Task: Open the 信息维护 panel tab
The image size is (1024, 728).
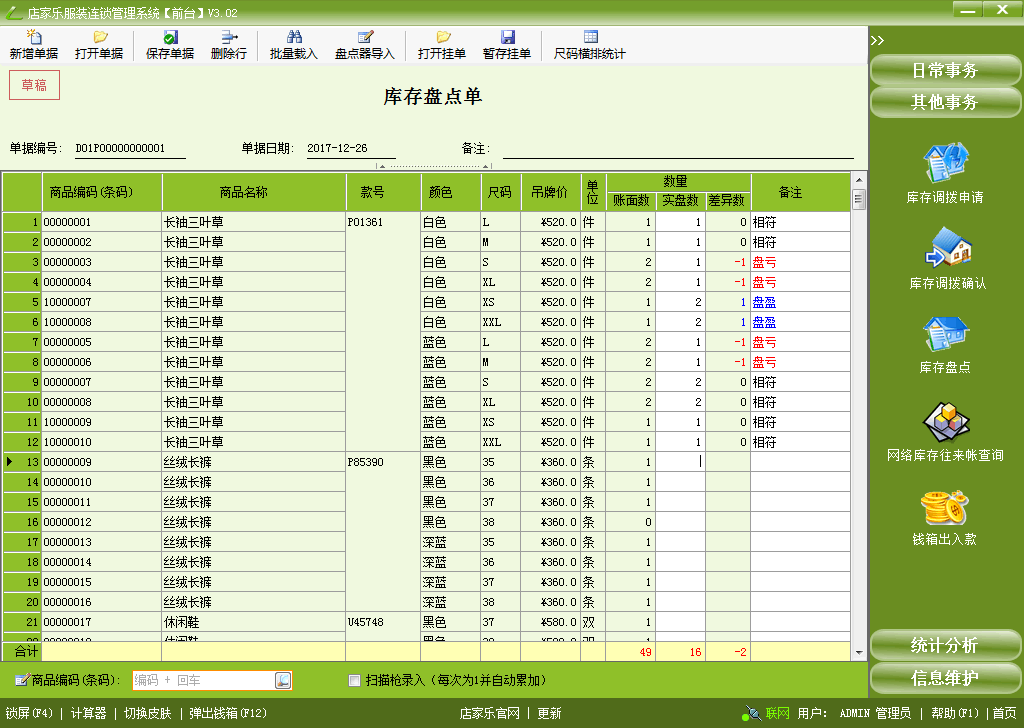Action: (945, 678)
